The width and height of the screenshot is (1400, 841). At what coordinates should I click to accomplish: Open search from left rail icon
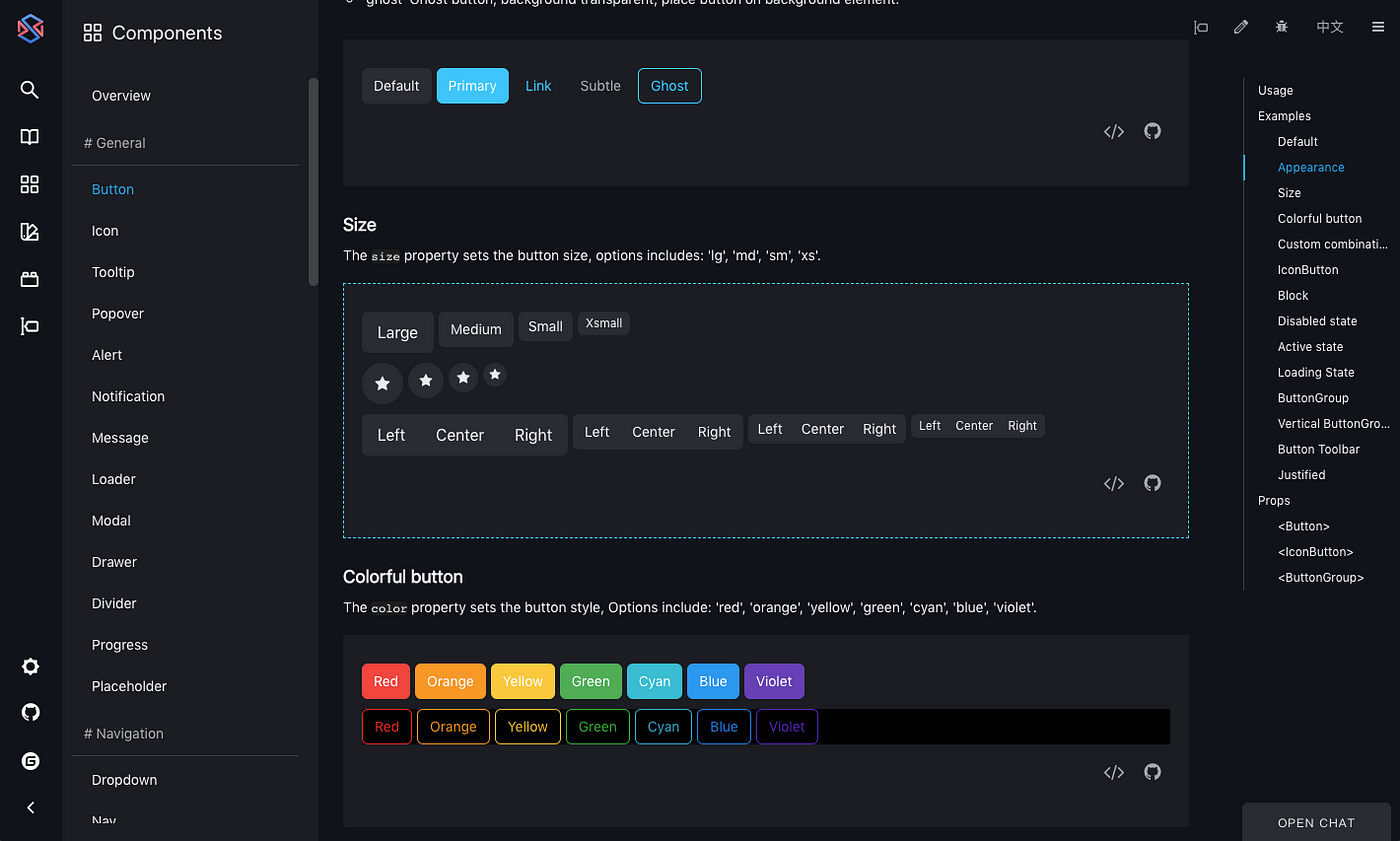[x=30, y=90]
